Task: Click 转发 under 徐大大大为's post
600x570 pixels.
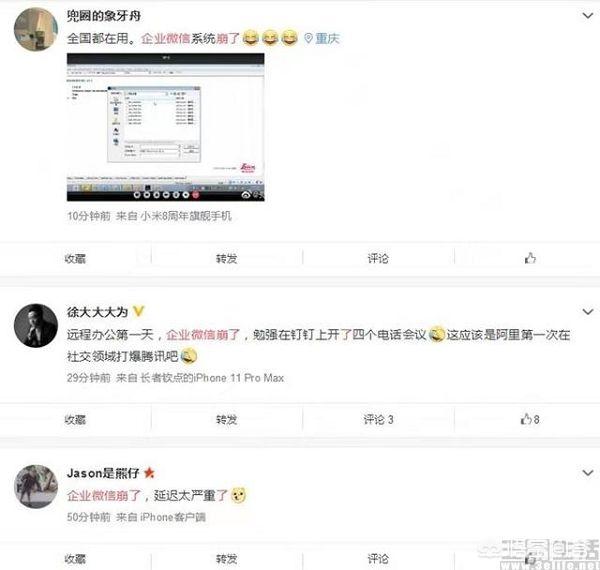Action: (x=227, y=420)
